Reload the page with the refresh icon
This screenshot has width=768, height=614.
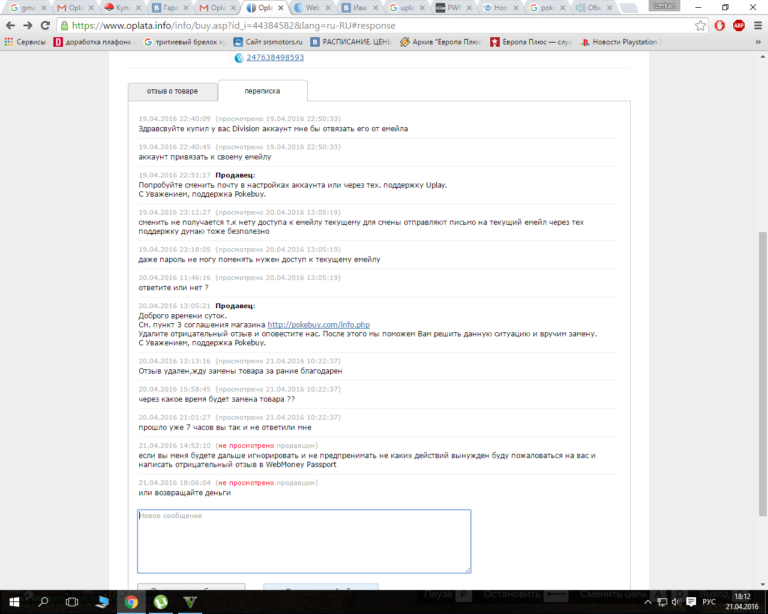tap(45, 25)
